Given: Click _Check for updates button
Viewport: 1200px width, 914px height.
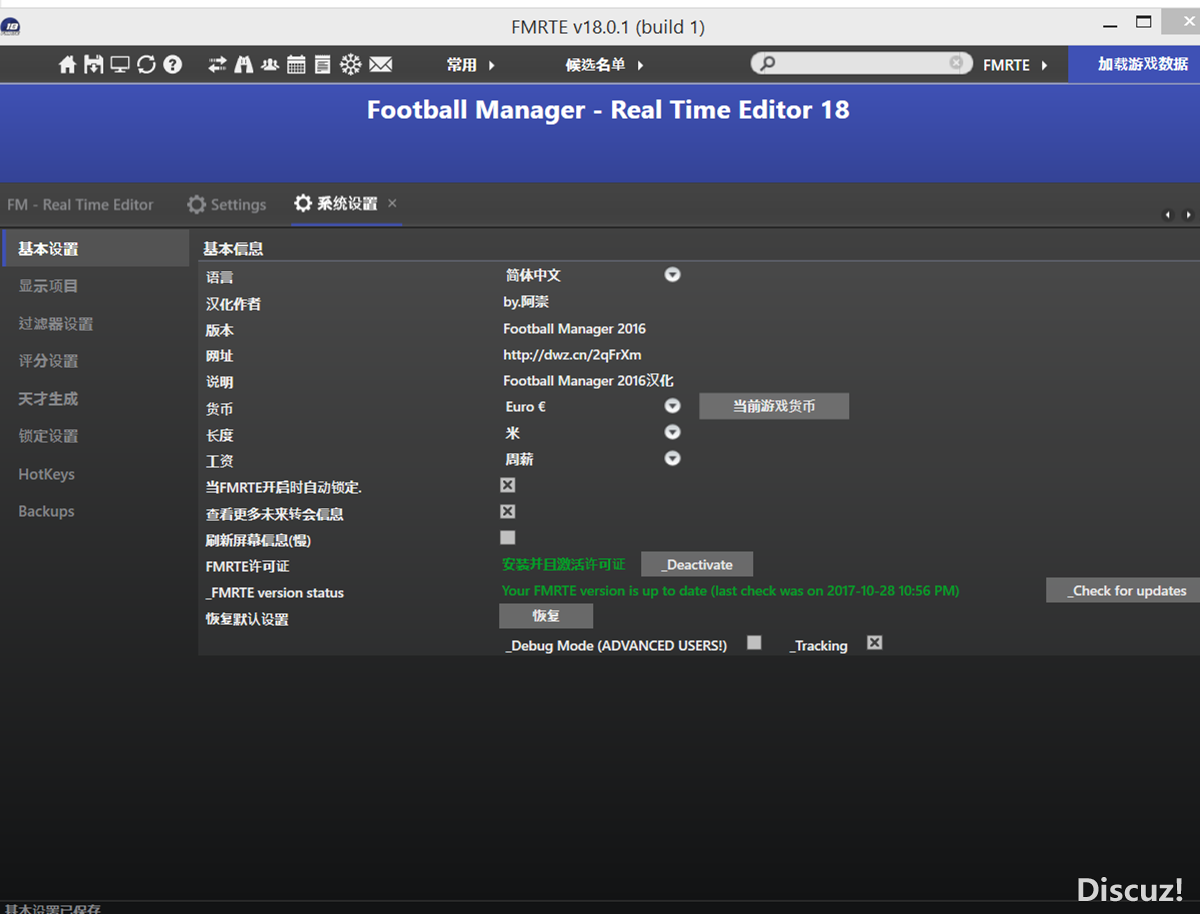Looking at the screenshot, I should 1123,590.
